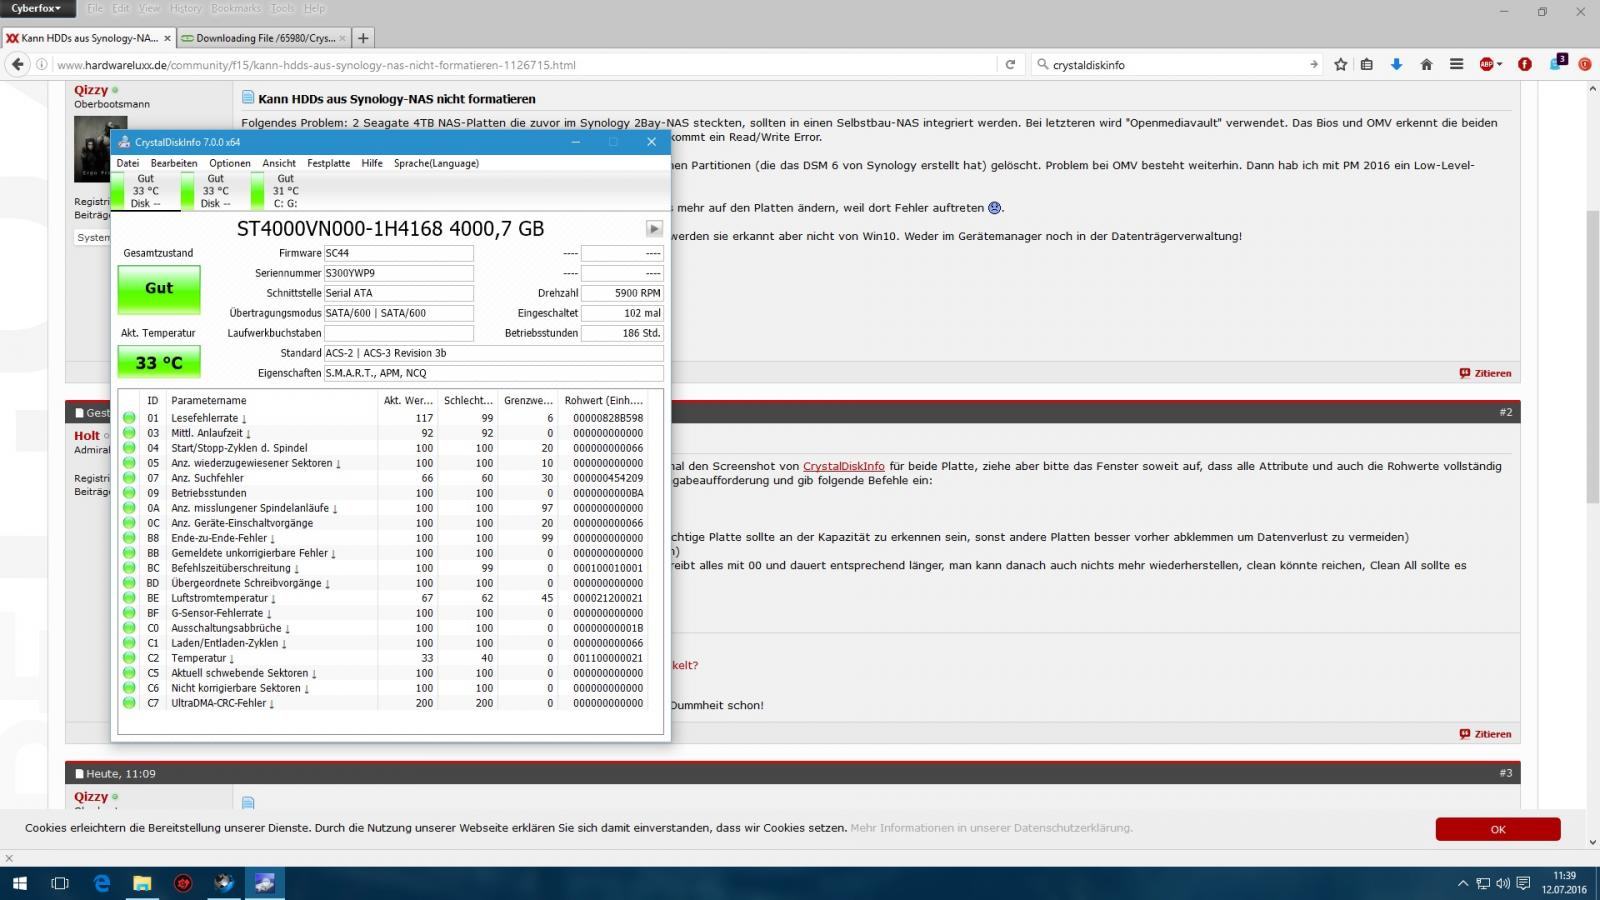Viewport: 1600px width, 900px height.
Task: Open the browser hamburger menu icon
Action: tap(1457, 64)
